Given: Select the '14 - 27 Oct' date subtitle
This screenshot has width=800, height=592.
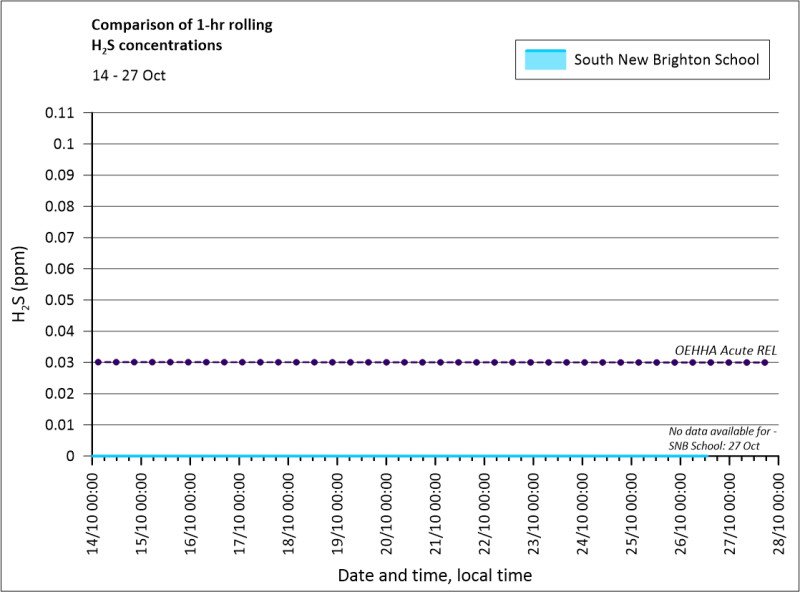Looking at the screenshot, I should [129, 74].
